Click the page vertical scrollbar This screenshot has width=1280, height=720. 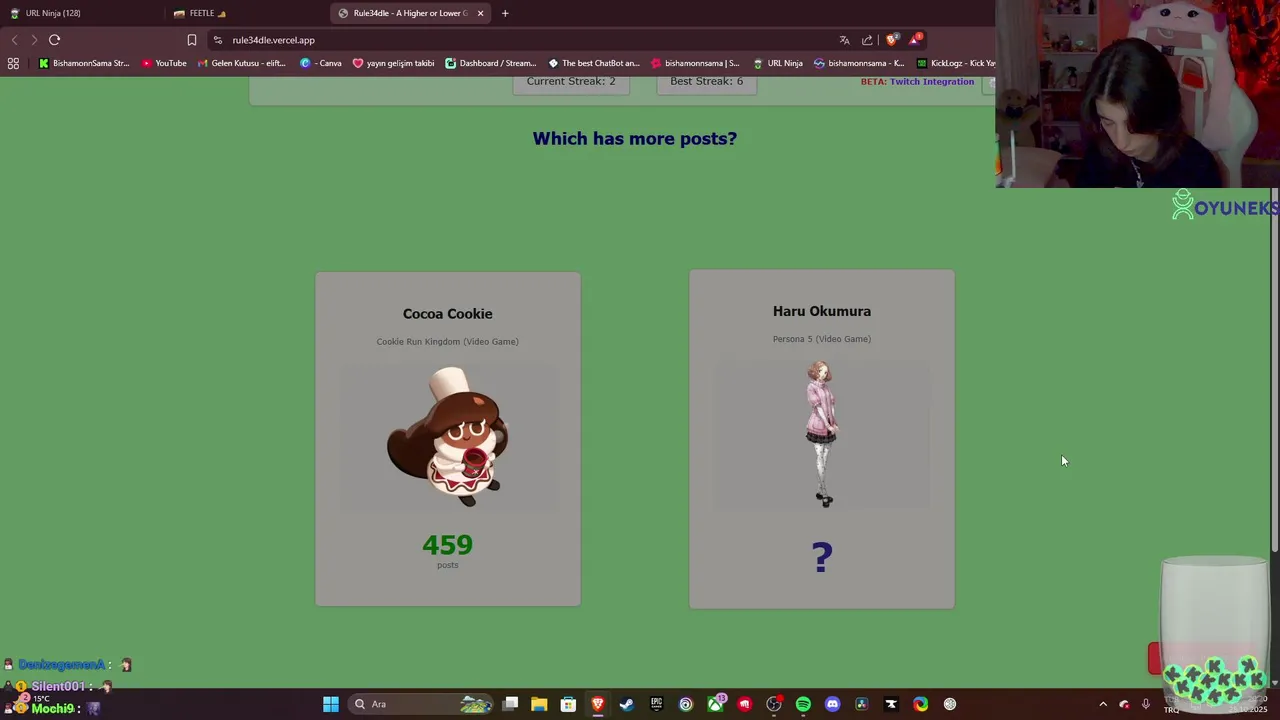pos(1274,370)
